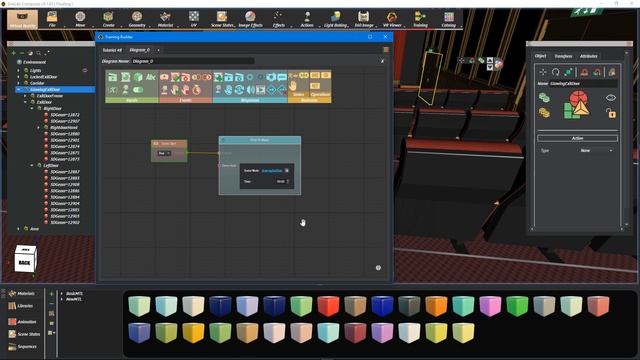Click the Name field in Object panel
This screenshot has width=640, height=360.
click(583, 84)
